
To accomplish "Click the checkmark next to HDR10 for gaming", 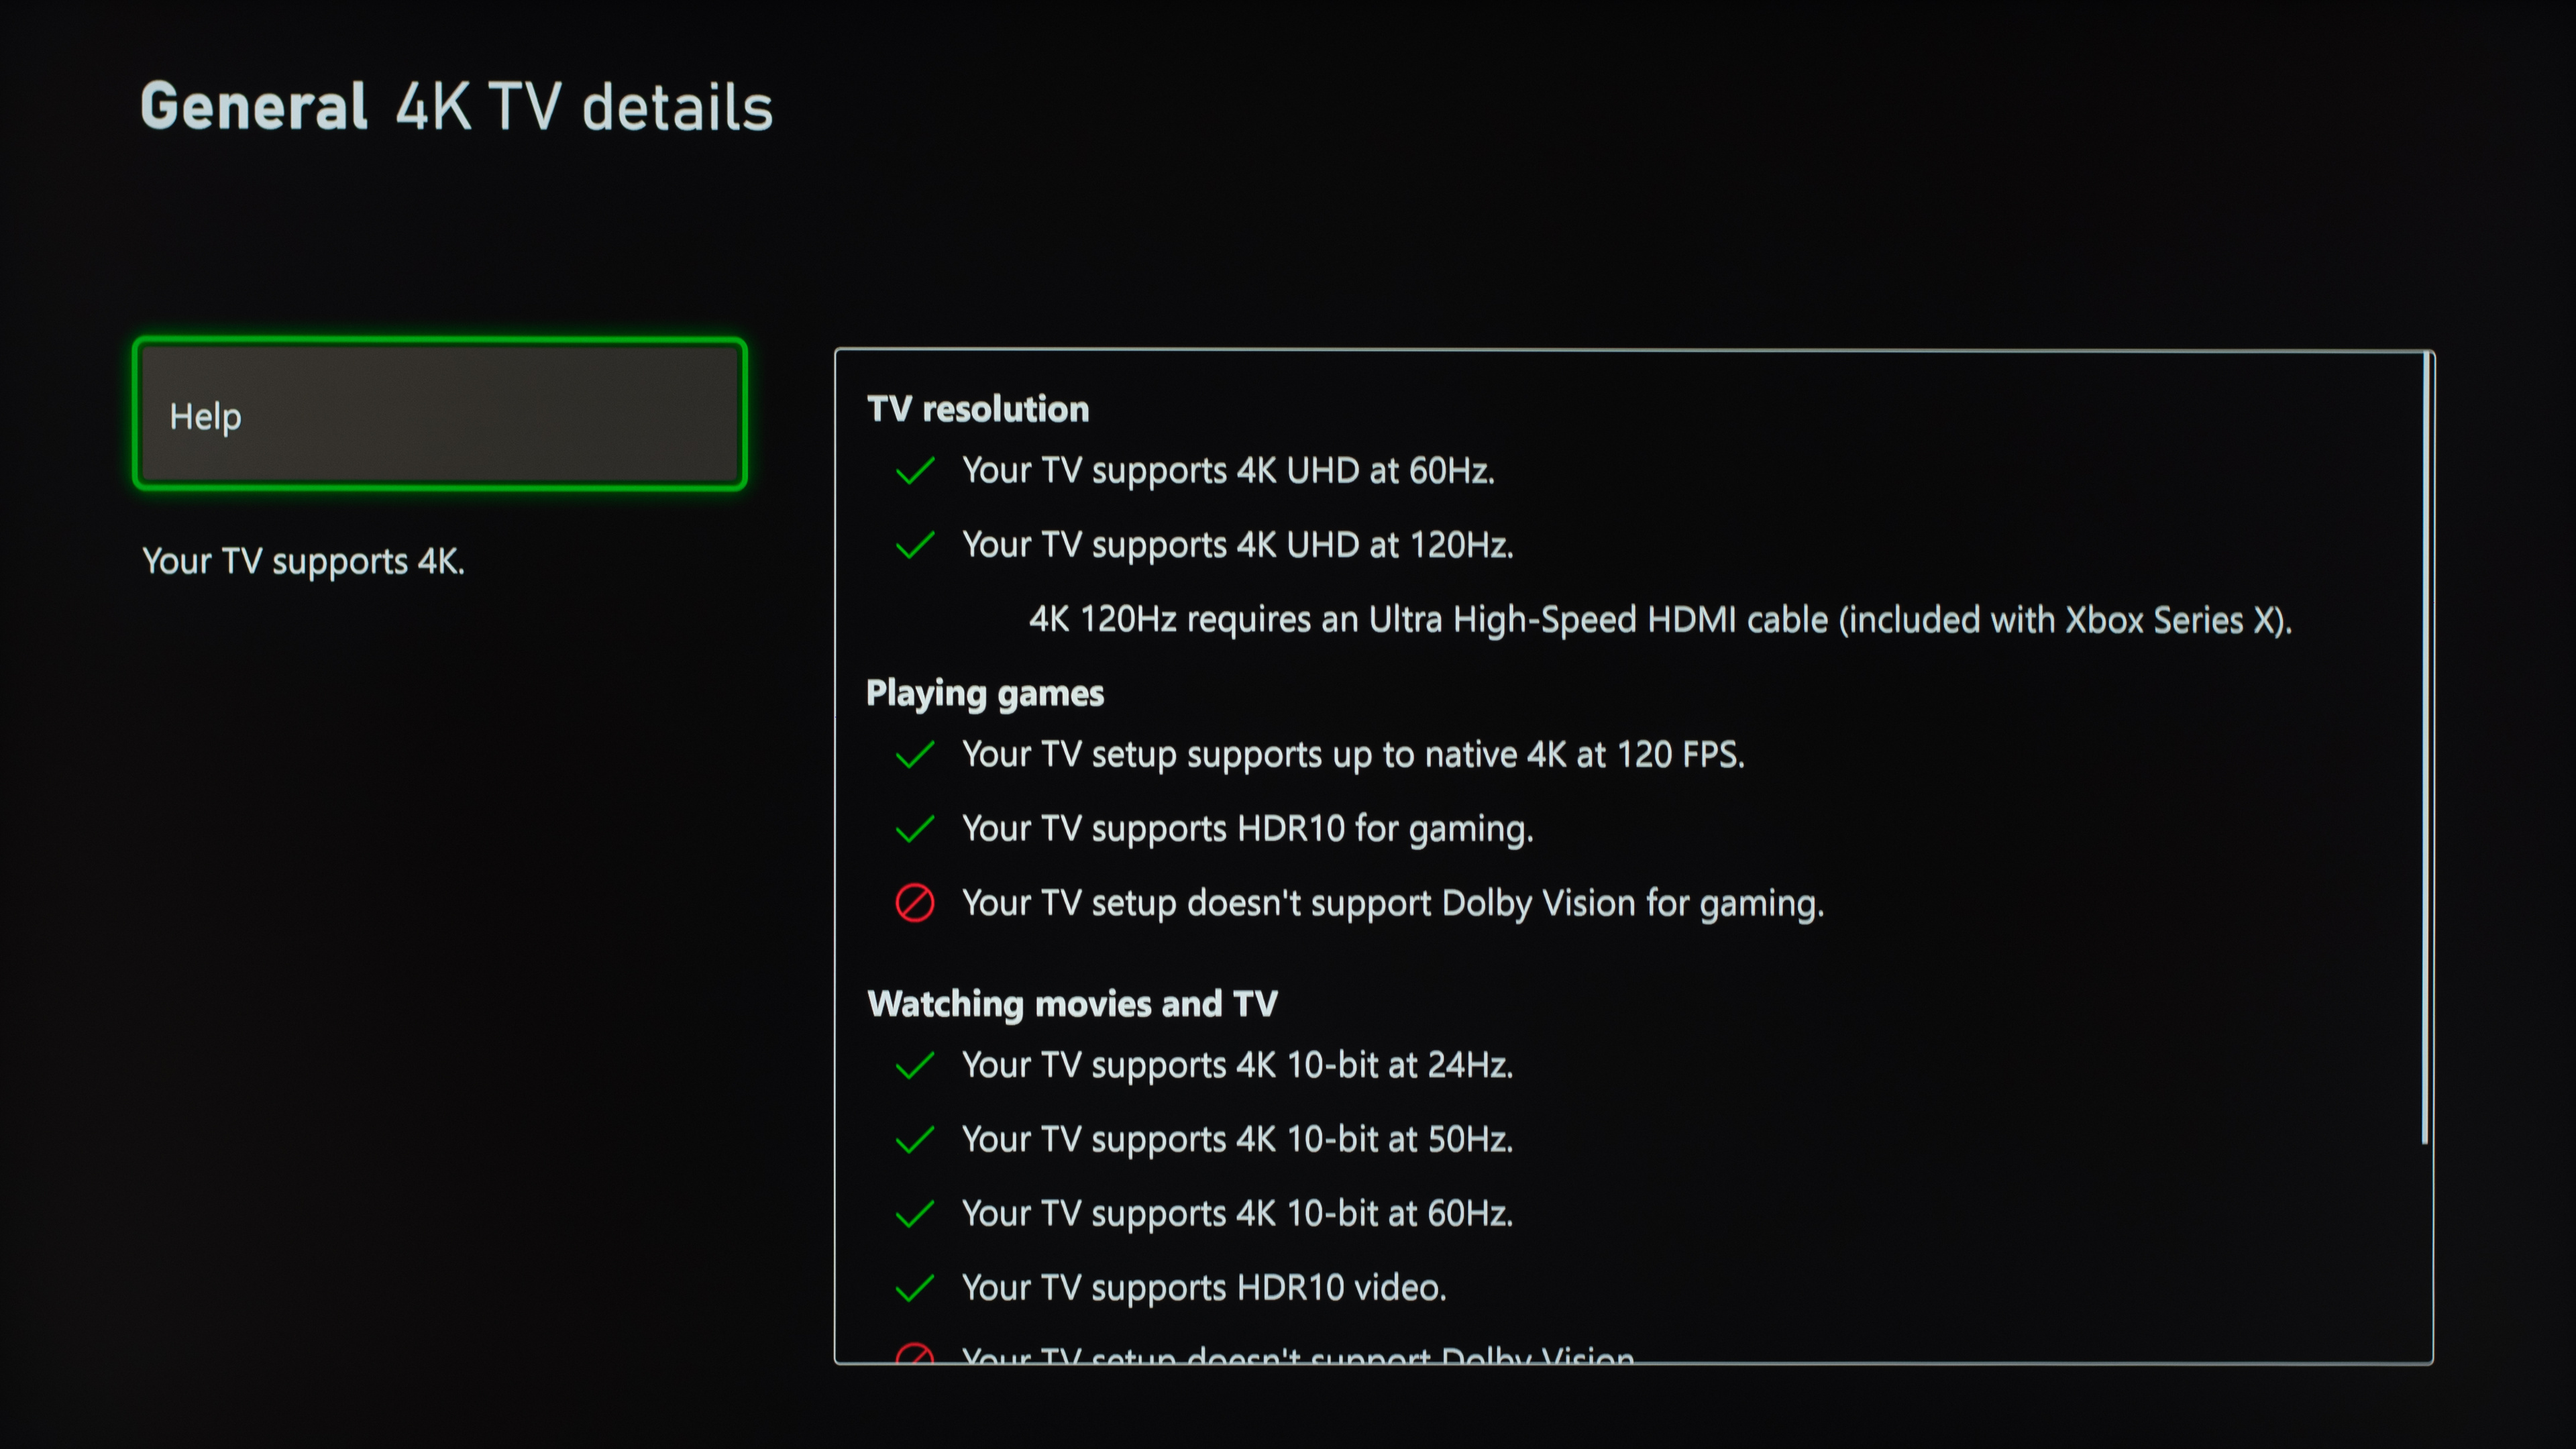I will coord(915,829).
